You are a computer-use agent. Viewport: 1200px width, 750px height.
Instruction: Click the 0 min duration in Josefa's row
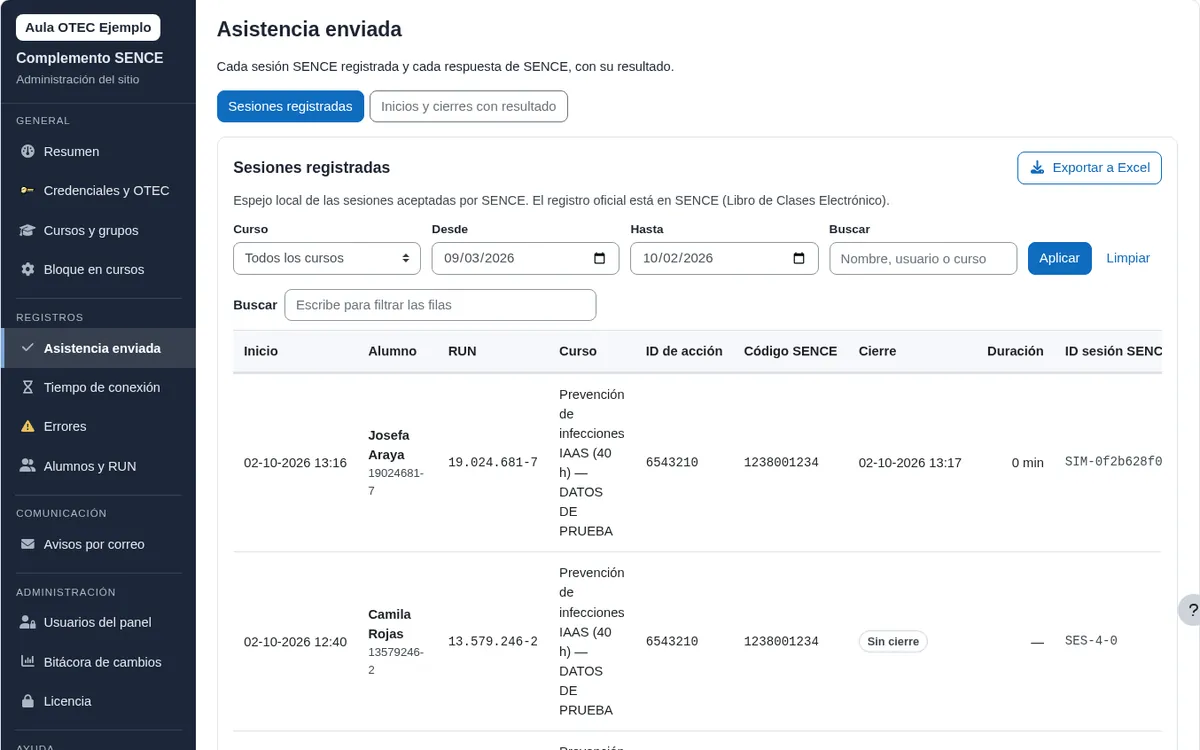point(1027,463)
